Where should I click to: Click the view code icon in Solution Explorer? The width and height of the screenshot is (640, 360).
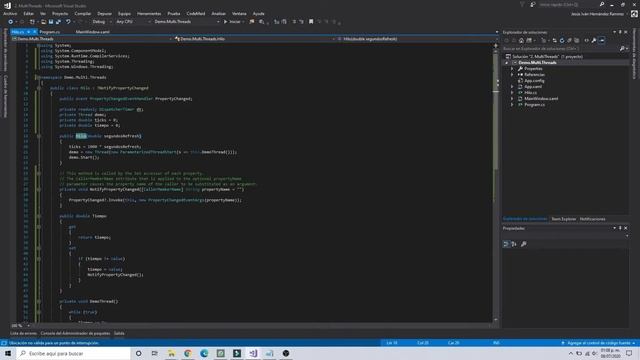(586, 40)
